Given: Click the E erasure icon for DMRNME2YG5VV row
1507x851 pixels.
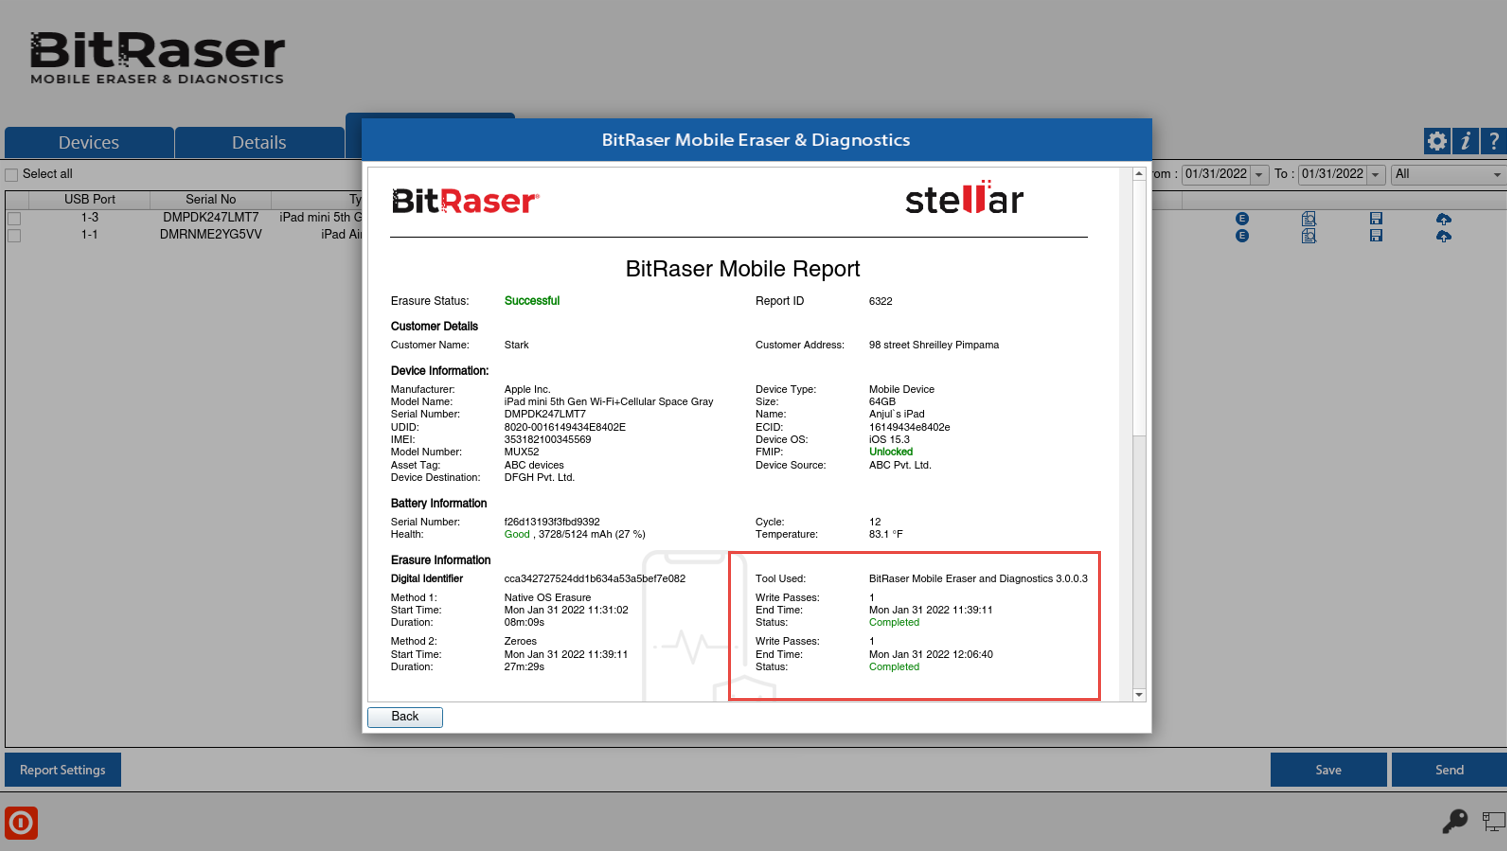Looking at the screenshot, I should click(1242, 236).
